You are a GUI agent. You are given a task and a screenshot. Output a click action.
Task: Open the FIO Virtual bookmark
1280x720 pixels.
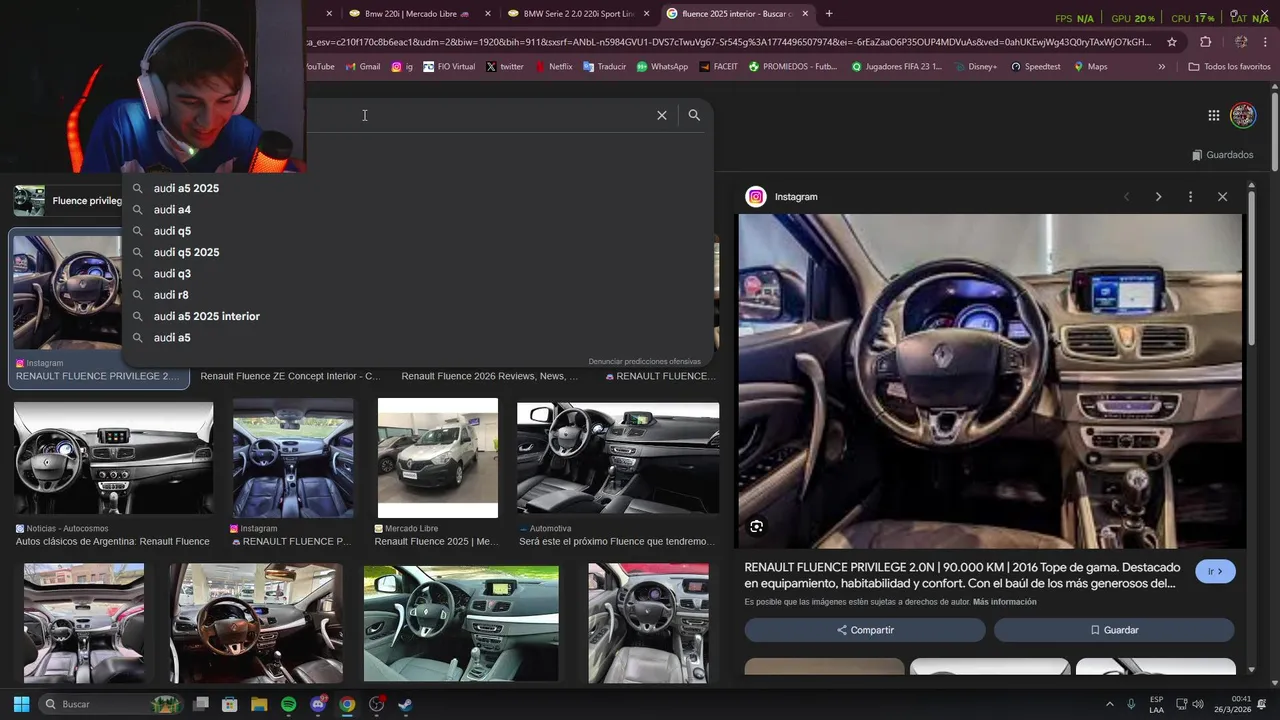(449, 67)
